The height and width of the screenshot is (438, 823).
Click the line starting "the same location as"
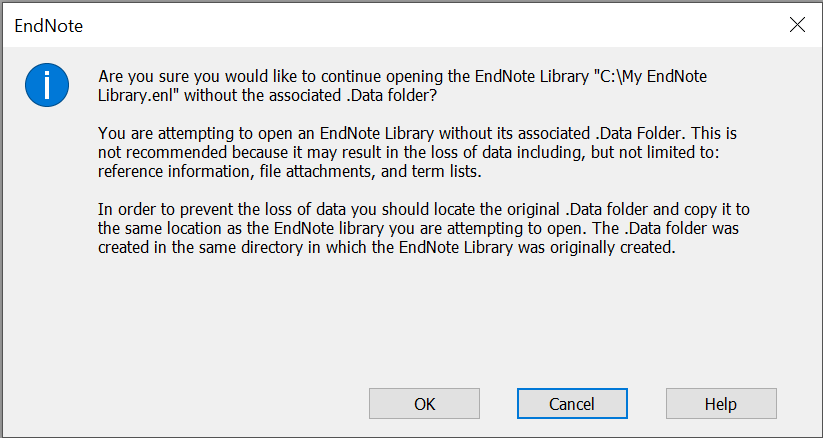[400, 228]
